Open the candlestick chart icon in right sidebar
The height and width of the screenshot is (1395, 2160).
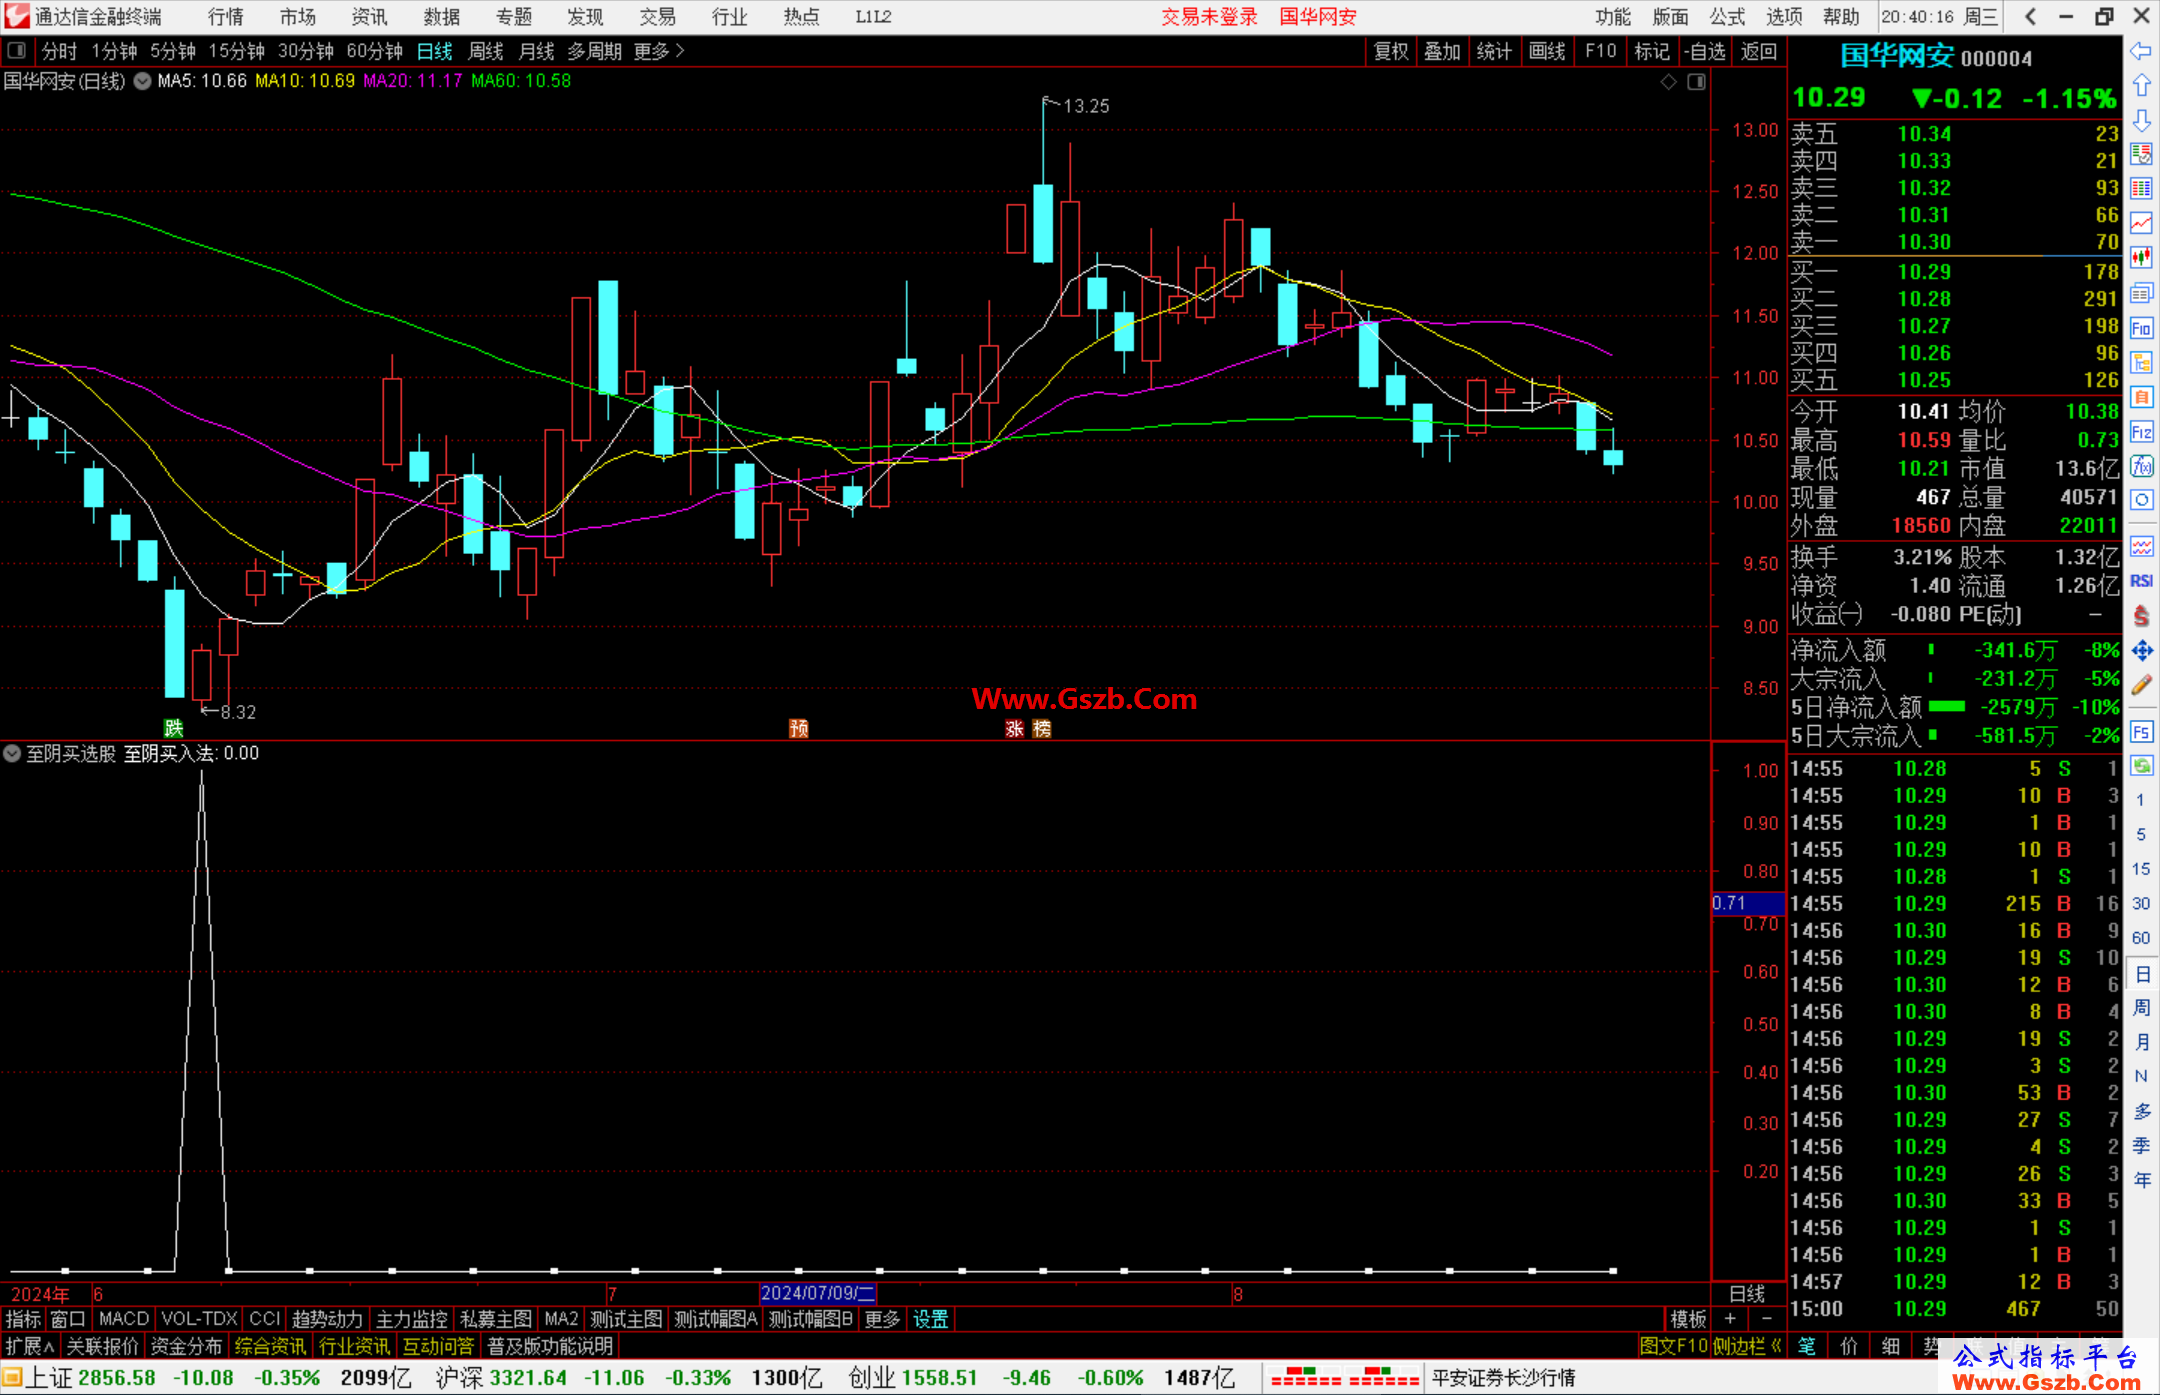(2141, 258)
